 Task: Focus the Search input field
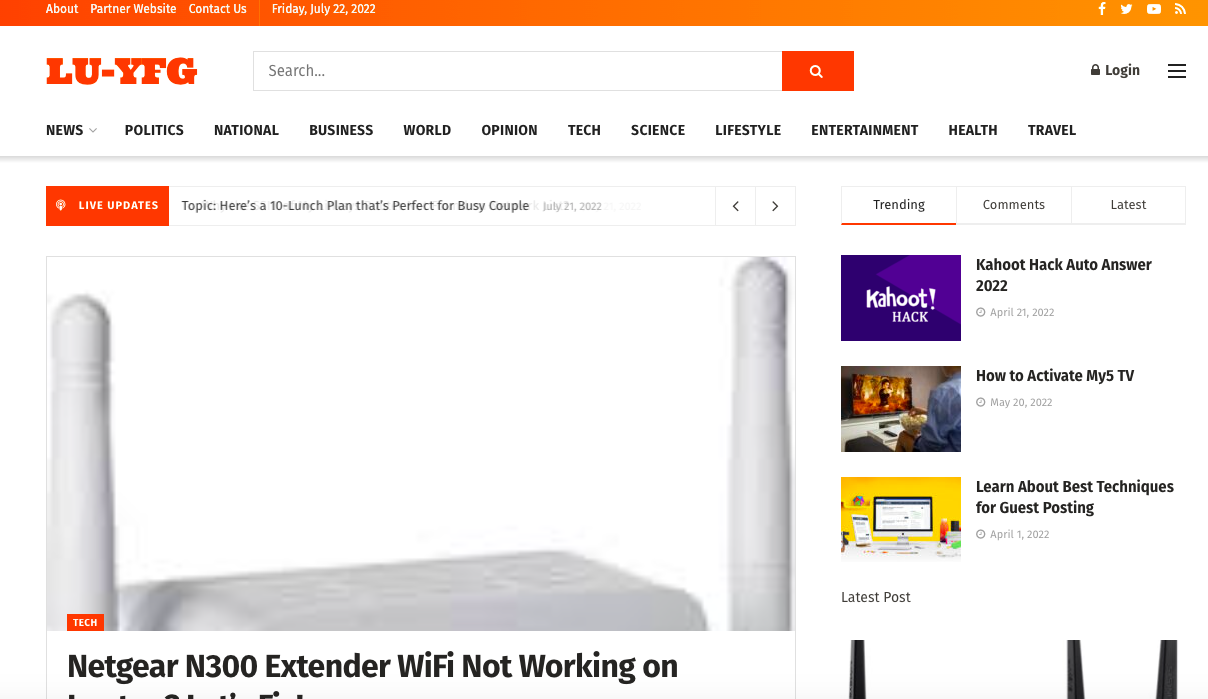[518, 71]
